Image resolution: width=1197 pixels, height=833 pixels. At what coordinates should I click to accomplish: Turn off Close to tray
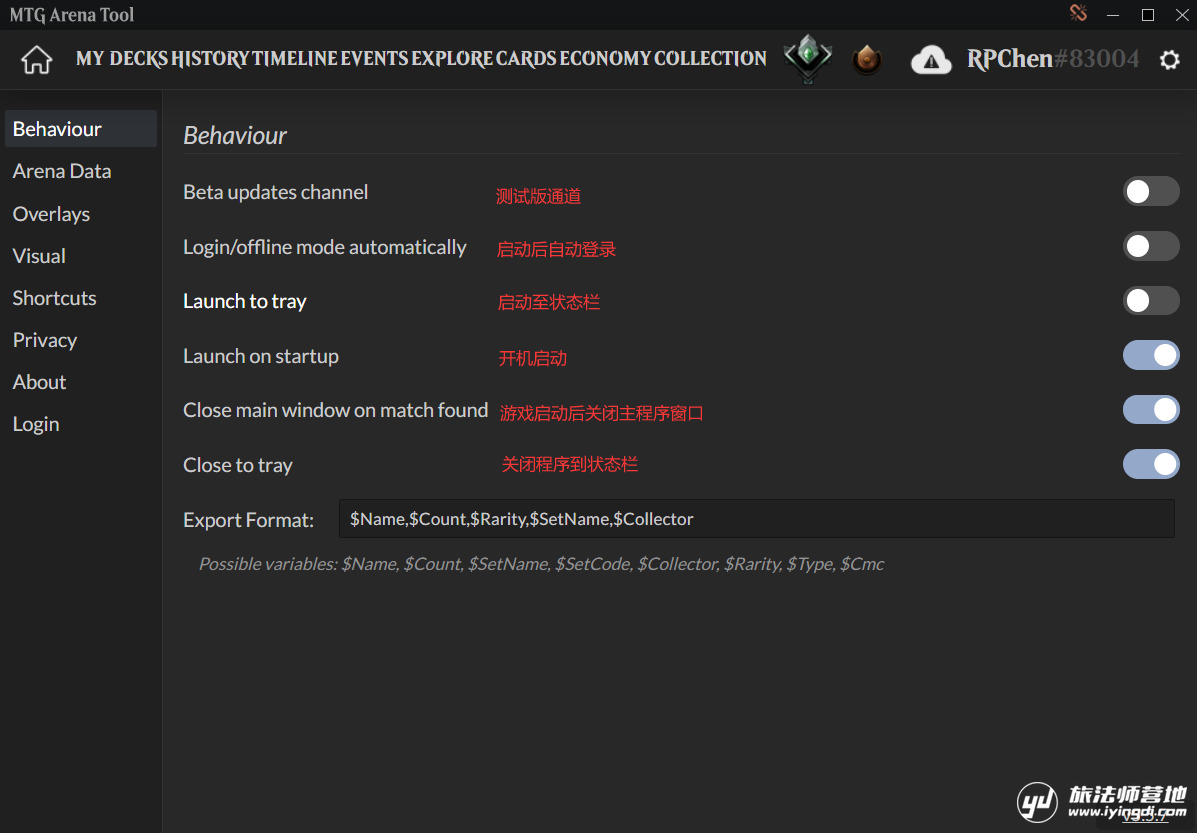(x=1150, y=464)
